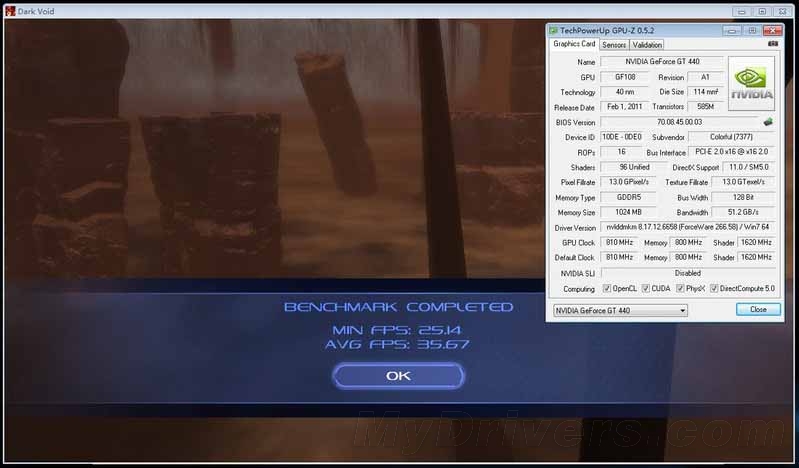The height and width of the screenshot is (468, 799).
Task: Close the GPU-Z window with red X
Action: (x=773, y=31)
